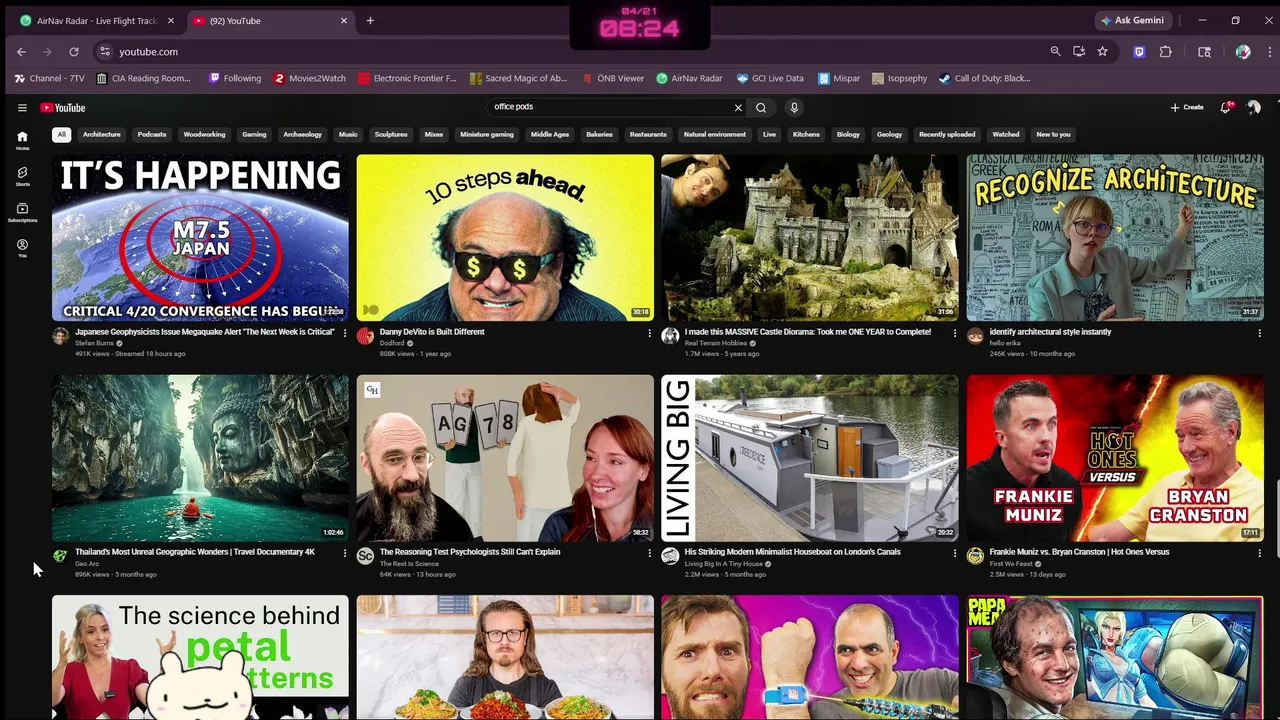Image resolution: width=1280 pixels, height=720 pixels.
Task: Play the Living Big houseboat thumbnail
Action: point(810,458)
